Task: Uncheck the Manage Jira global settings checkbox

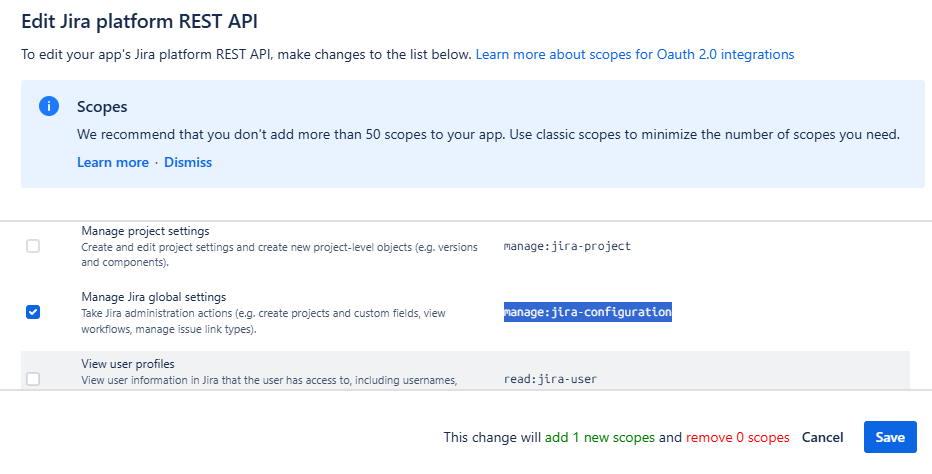Action: 33,312
